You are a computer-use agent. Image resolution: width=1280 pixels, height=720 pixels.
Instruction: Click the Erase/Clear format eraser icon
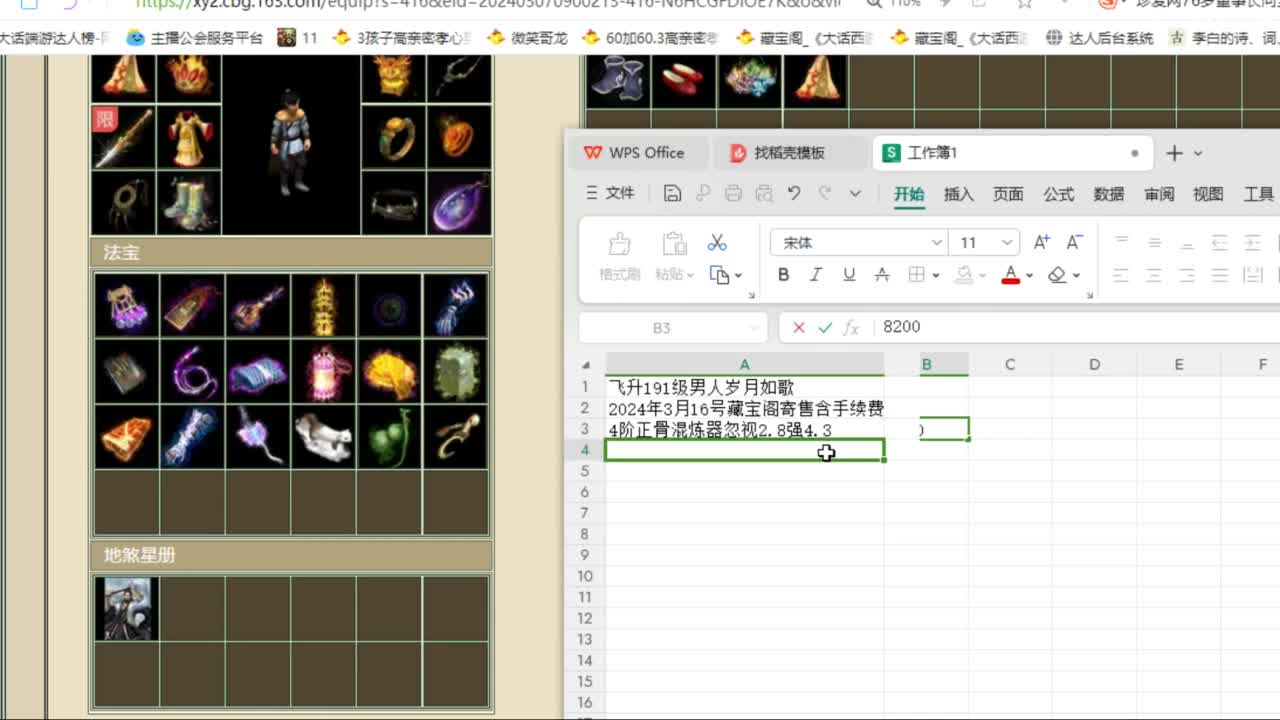coord(1057,275)
